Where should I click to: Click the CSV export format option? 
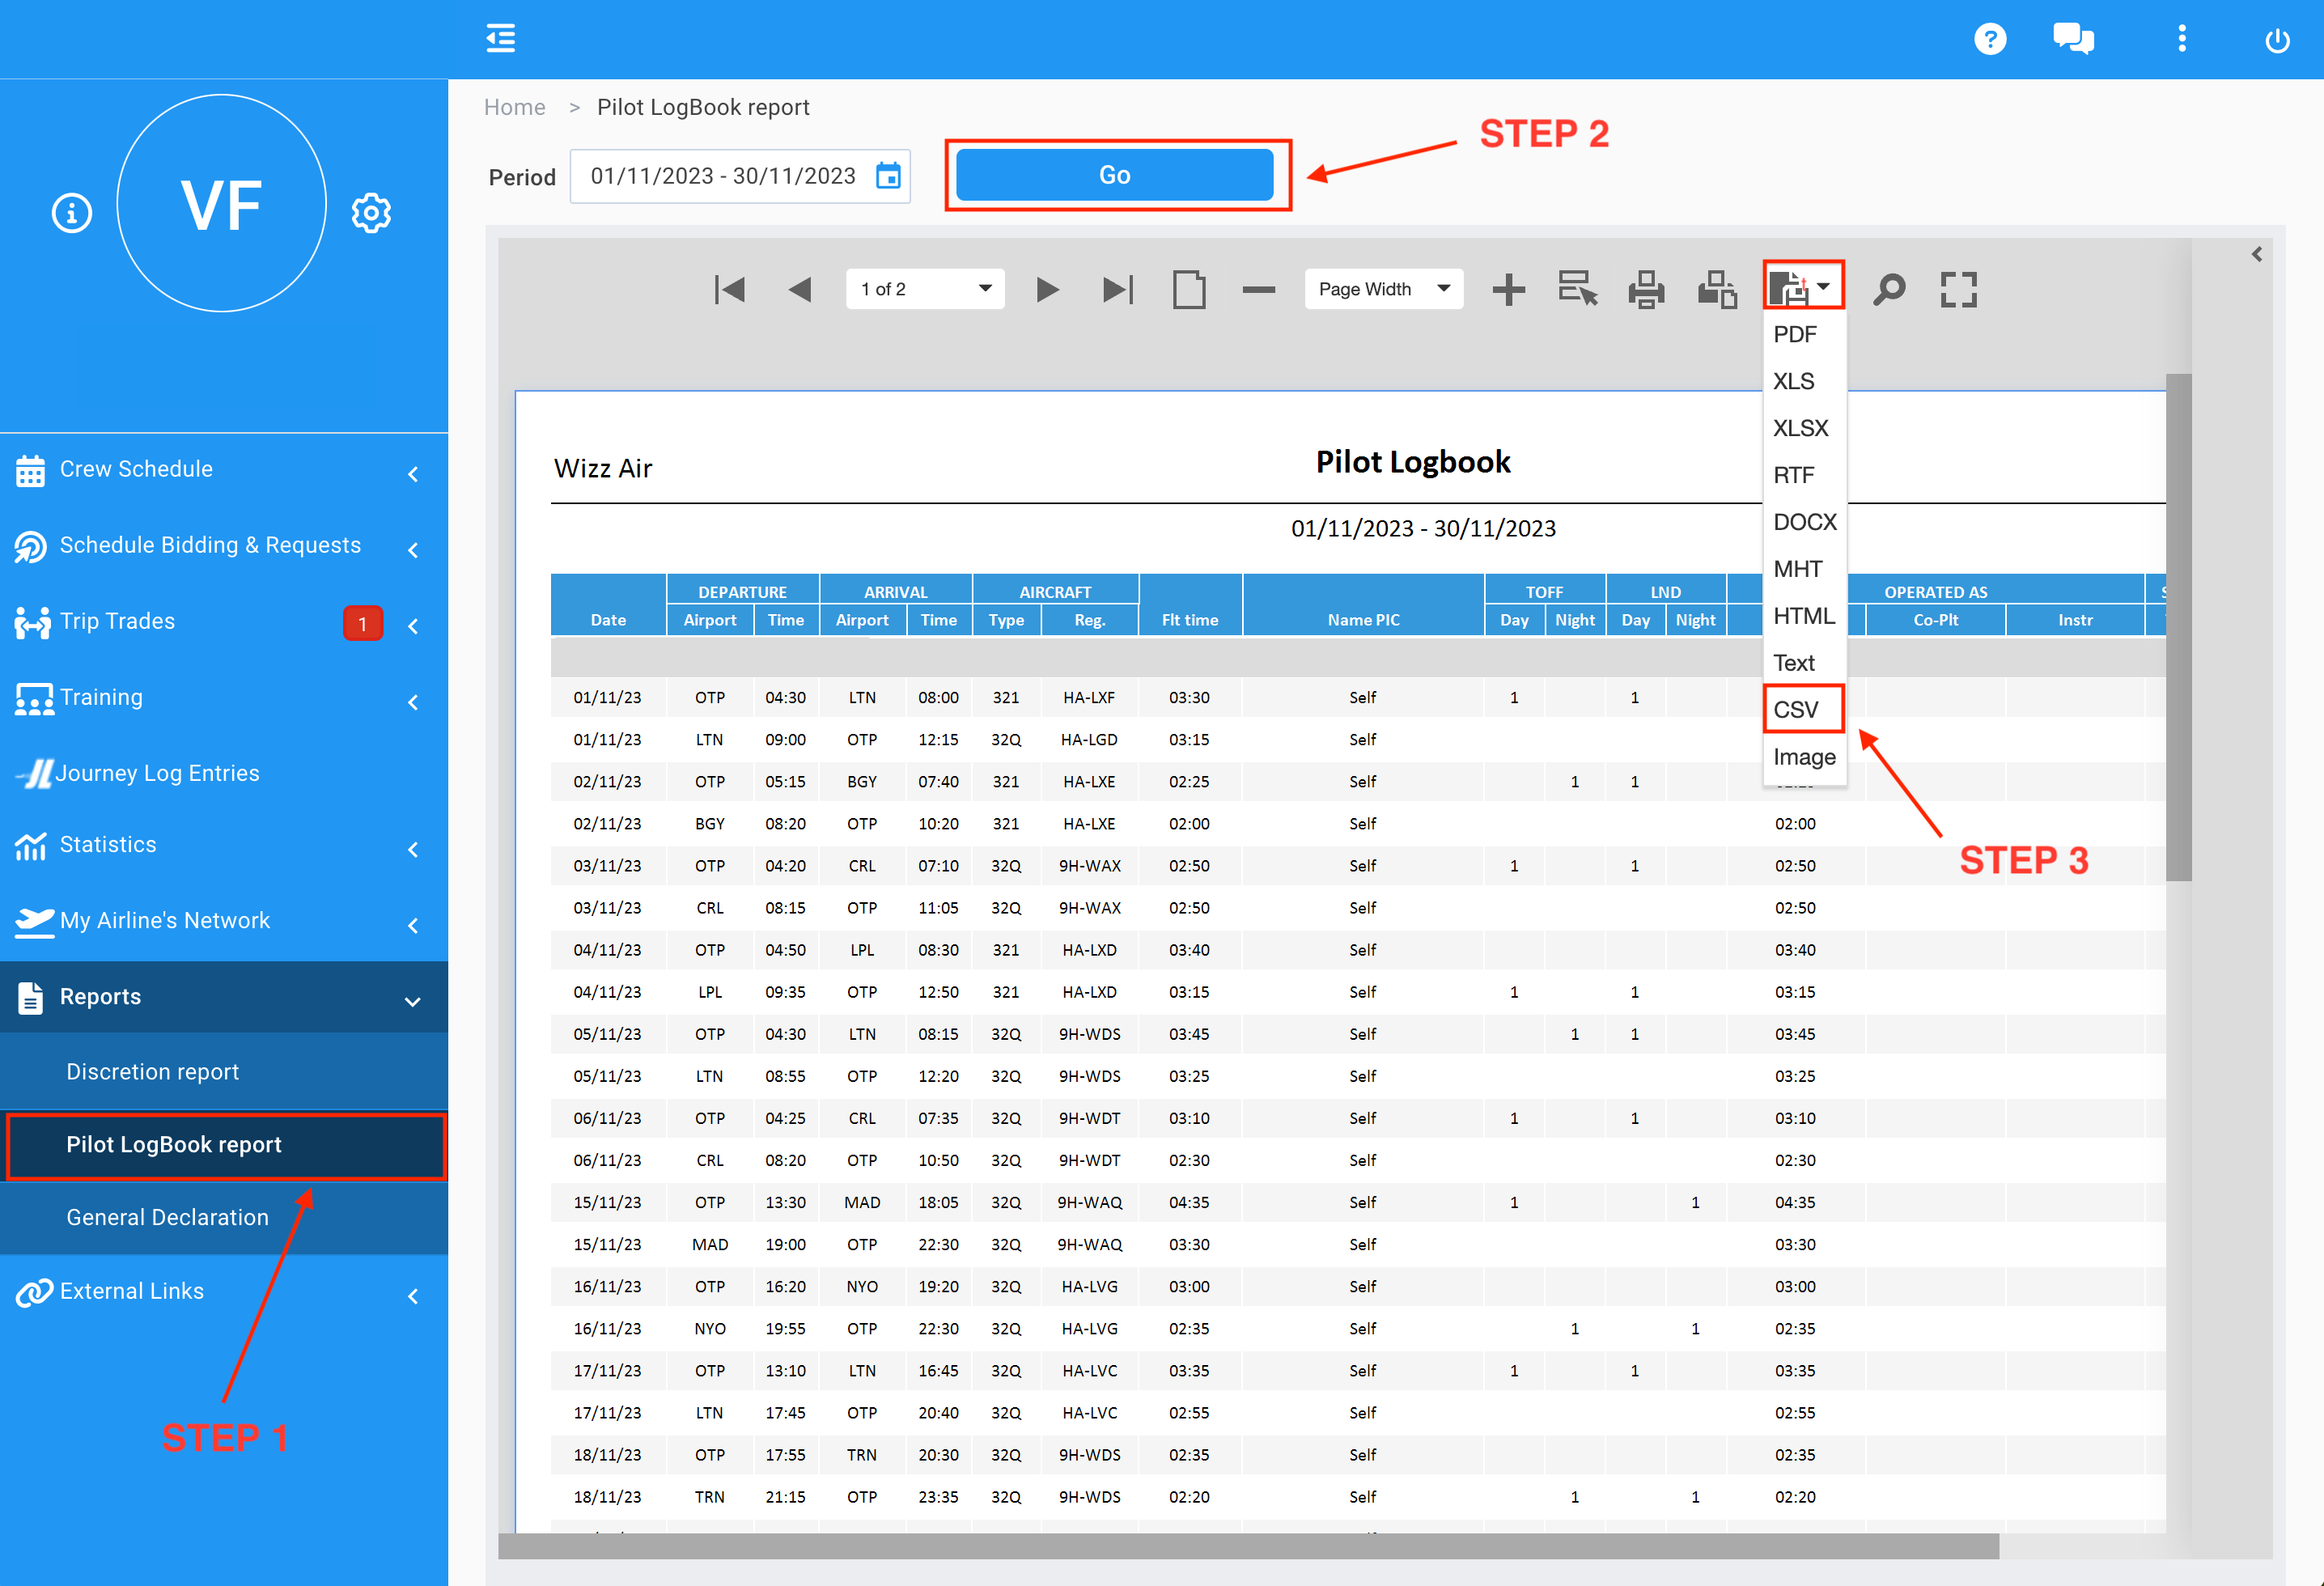(x=1800, y=708)
